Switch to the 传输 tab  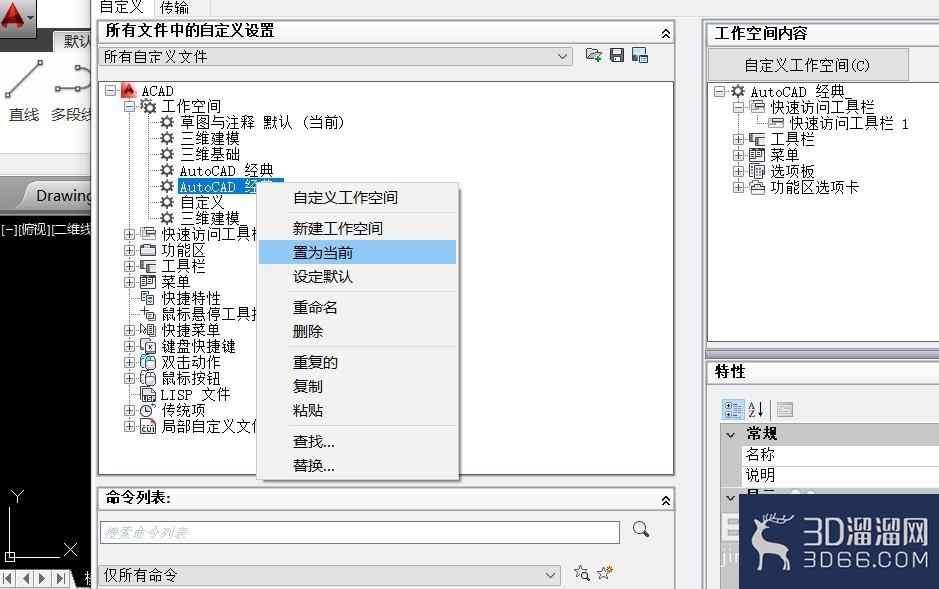pos(174,7)
